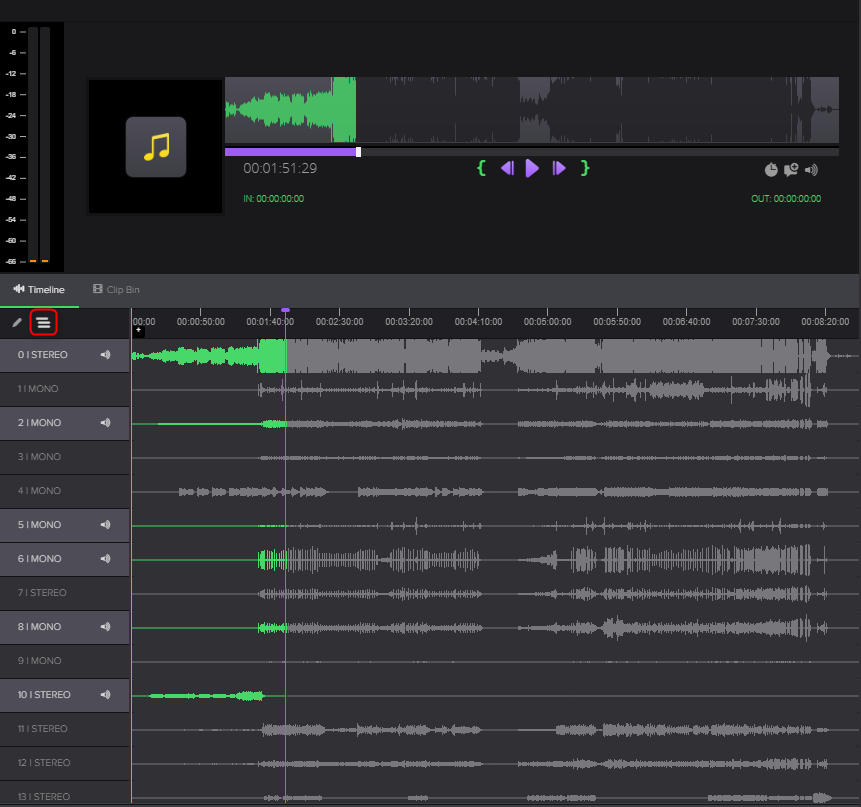The height and width of the screenshot is (807, 861).
Task: Click the 4 MONO track label
Action: pos(40,491)
